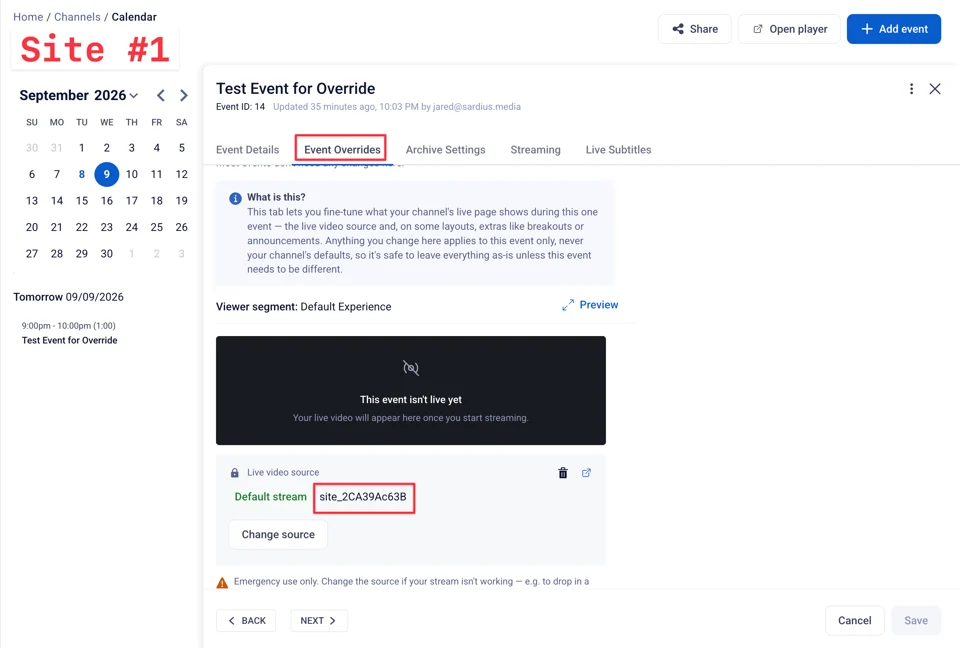Go to previous month in calendar

point(160,96)
